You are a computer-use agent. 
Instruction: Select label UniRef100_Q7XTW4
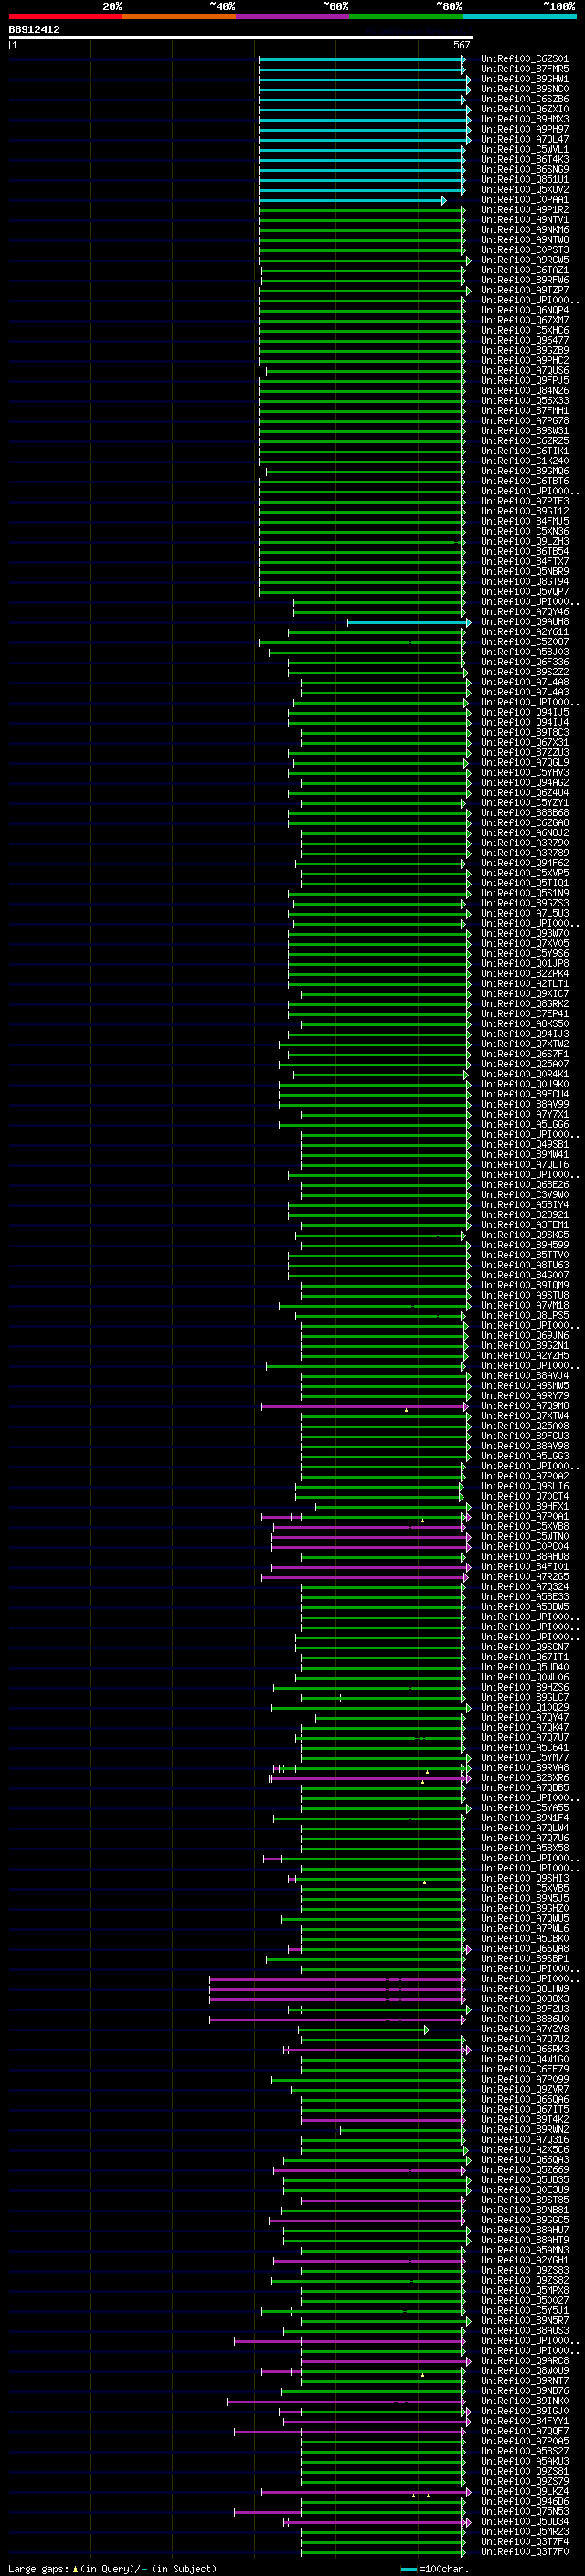coord(524,1416)
